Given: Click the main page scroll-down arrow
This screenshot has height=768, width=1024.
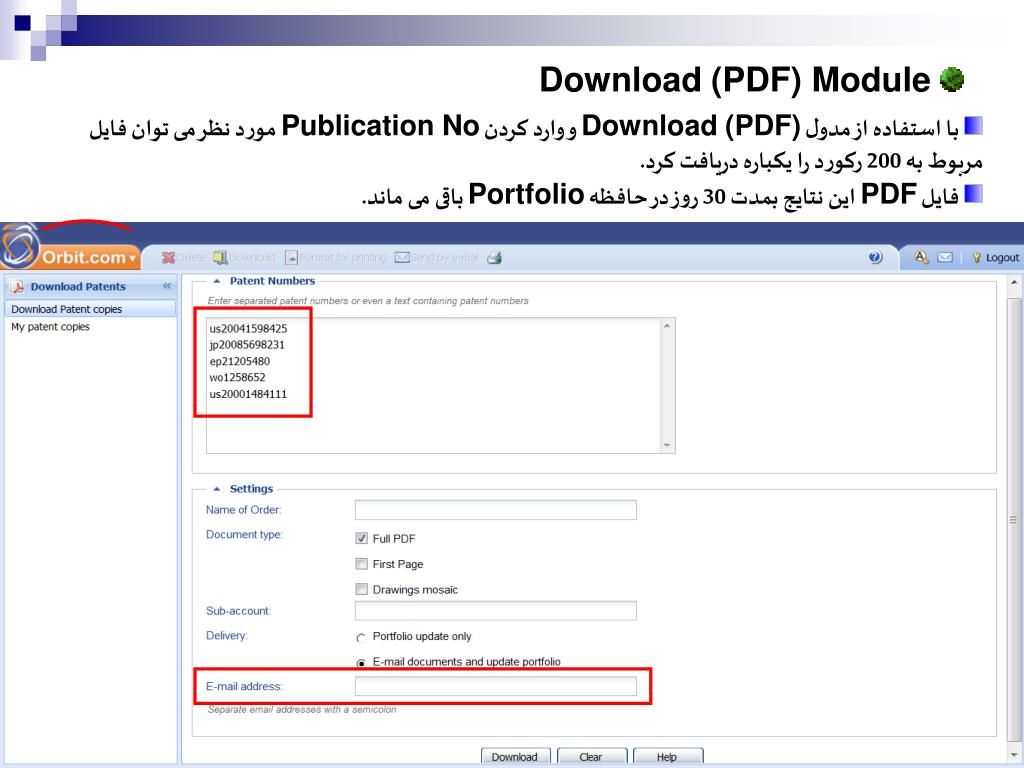Looking at the screenshot, I should (x=1014, y=757).
